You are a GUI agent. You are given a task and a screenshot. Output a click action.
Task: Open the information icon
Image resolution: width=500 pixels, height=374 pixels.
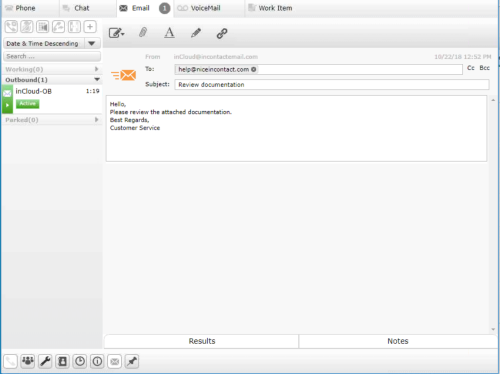[x=97, y=362]
